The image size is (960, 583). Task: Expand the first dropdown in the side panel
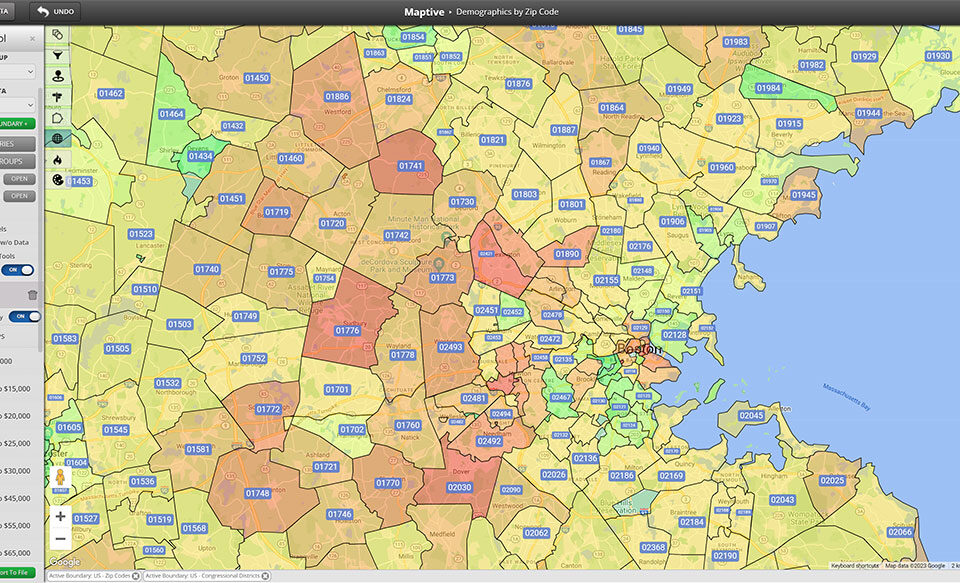click(18, 73)
